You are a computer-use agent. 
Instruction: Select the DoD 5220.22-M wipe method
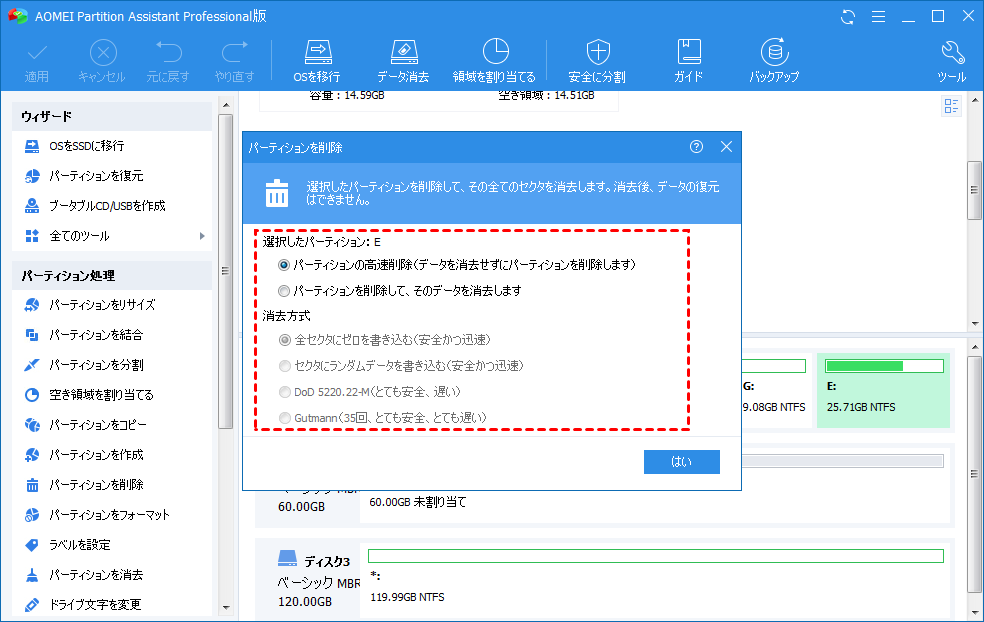(x=285, y=392)
